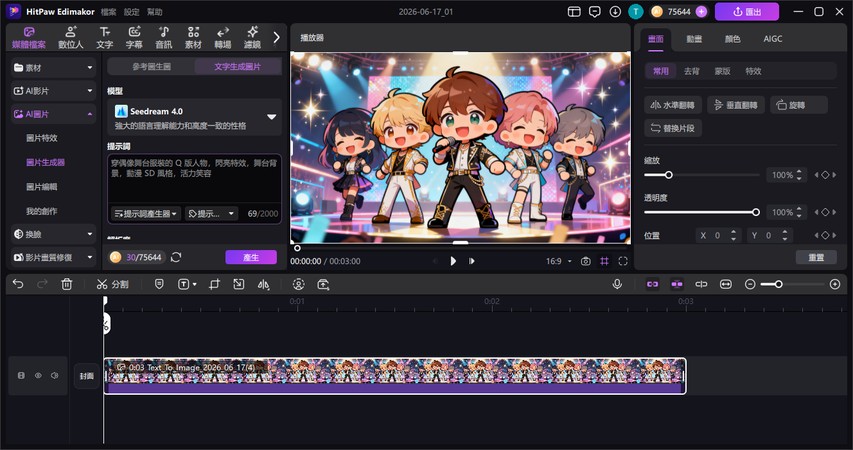853x450 pixels.
Task: Crop the clip with crop icon
Action: pos(214,284)
